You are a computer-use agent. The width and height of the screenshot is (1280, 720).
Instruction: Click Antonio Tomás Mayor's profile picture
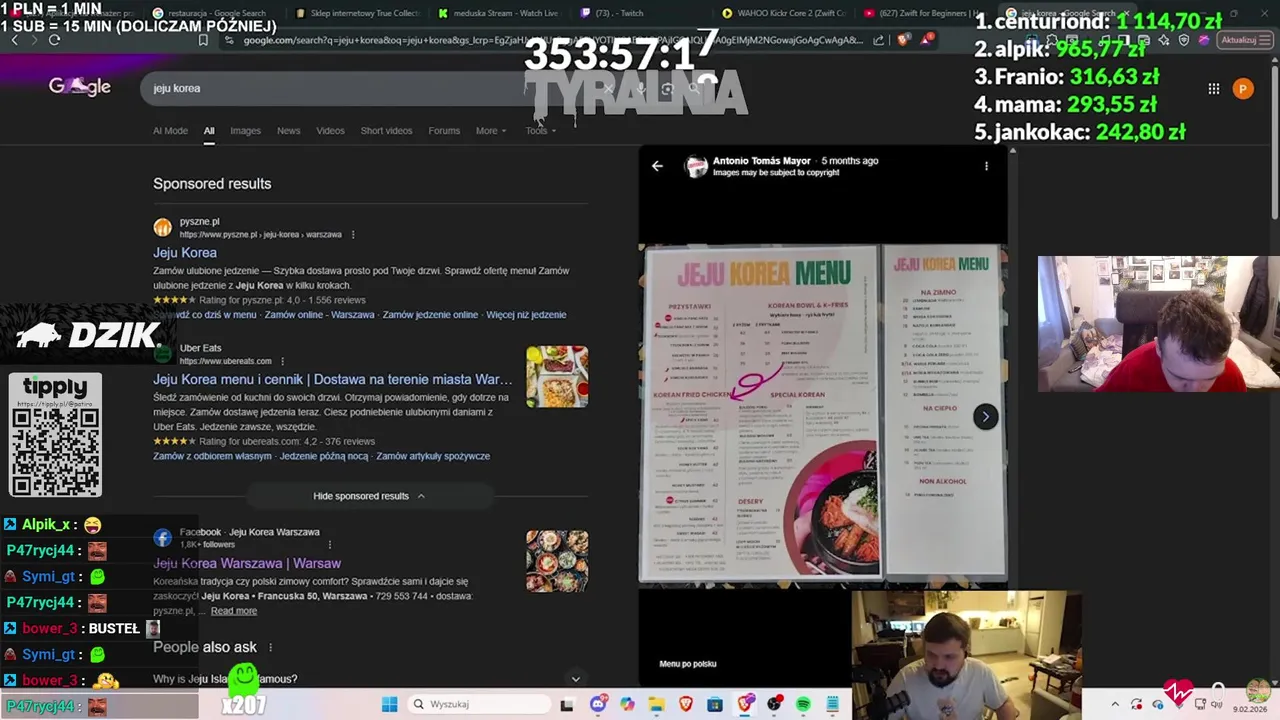click(x=696, y=166)
